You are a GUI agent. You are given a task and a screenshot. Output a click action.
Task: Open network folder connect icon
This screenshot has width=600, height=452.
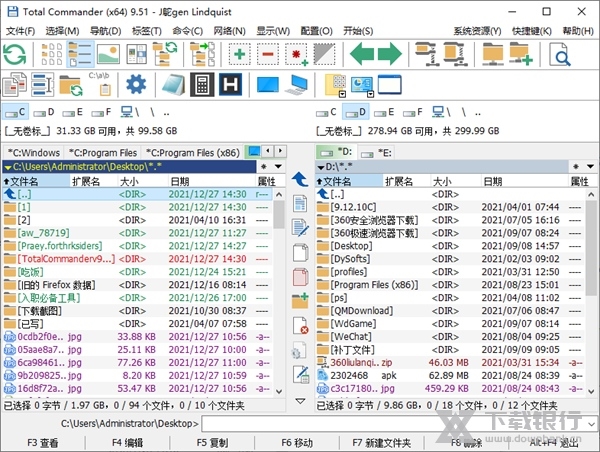(x=493, y=54)
